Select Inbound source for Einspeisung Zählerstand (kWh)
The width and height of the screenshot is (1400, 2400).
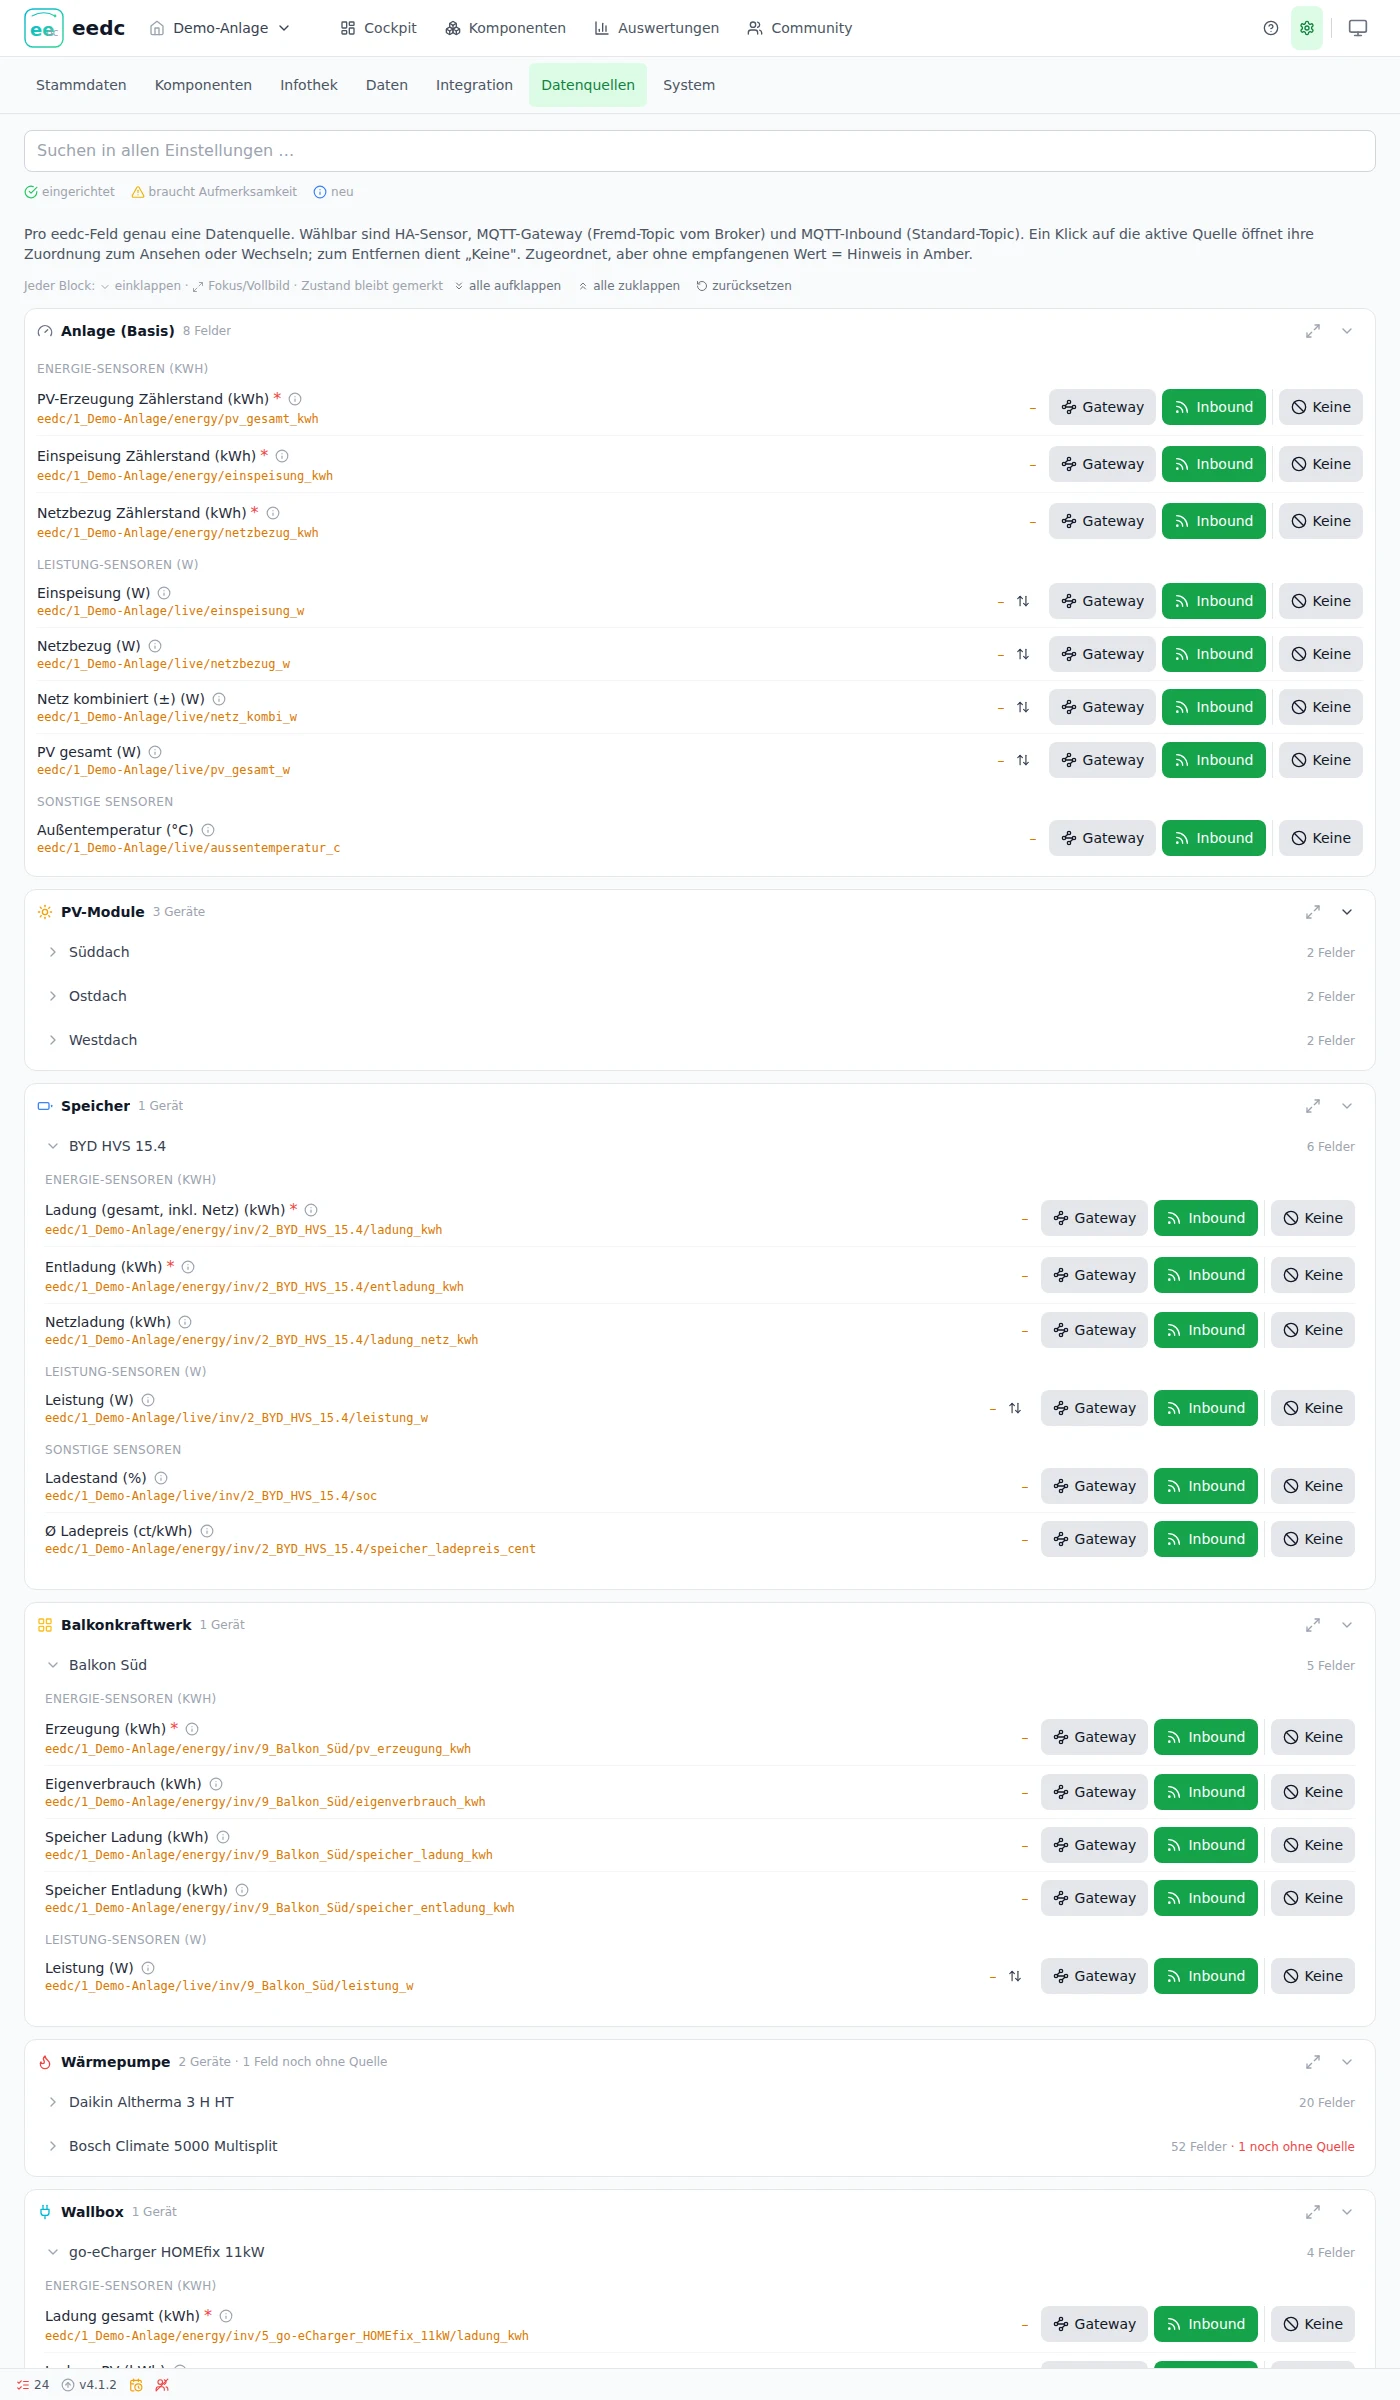click(x=1214, y=464)
